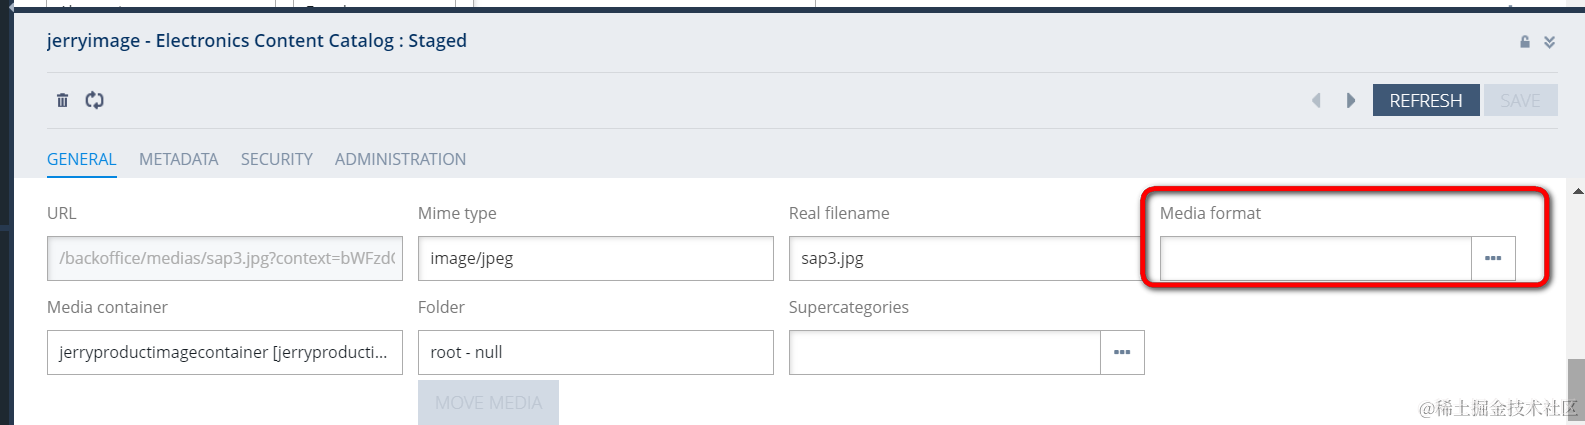Click the SAVE button

pos(1520,100)
